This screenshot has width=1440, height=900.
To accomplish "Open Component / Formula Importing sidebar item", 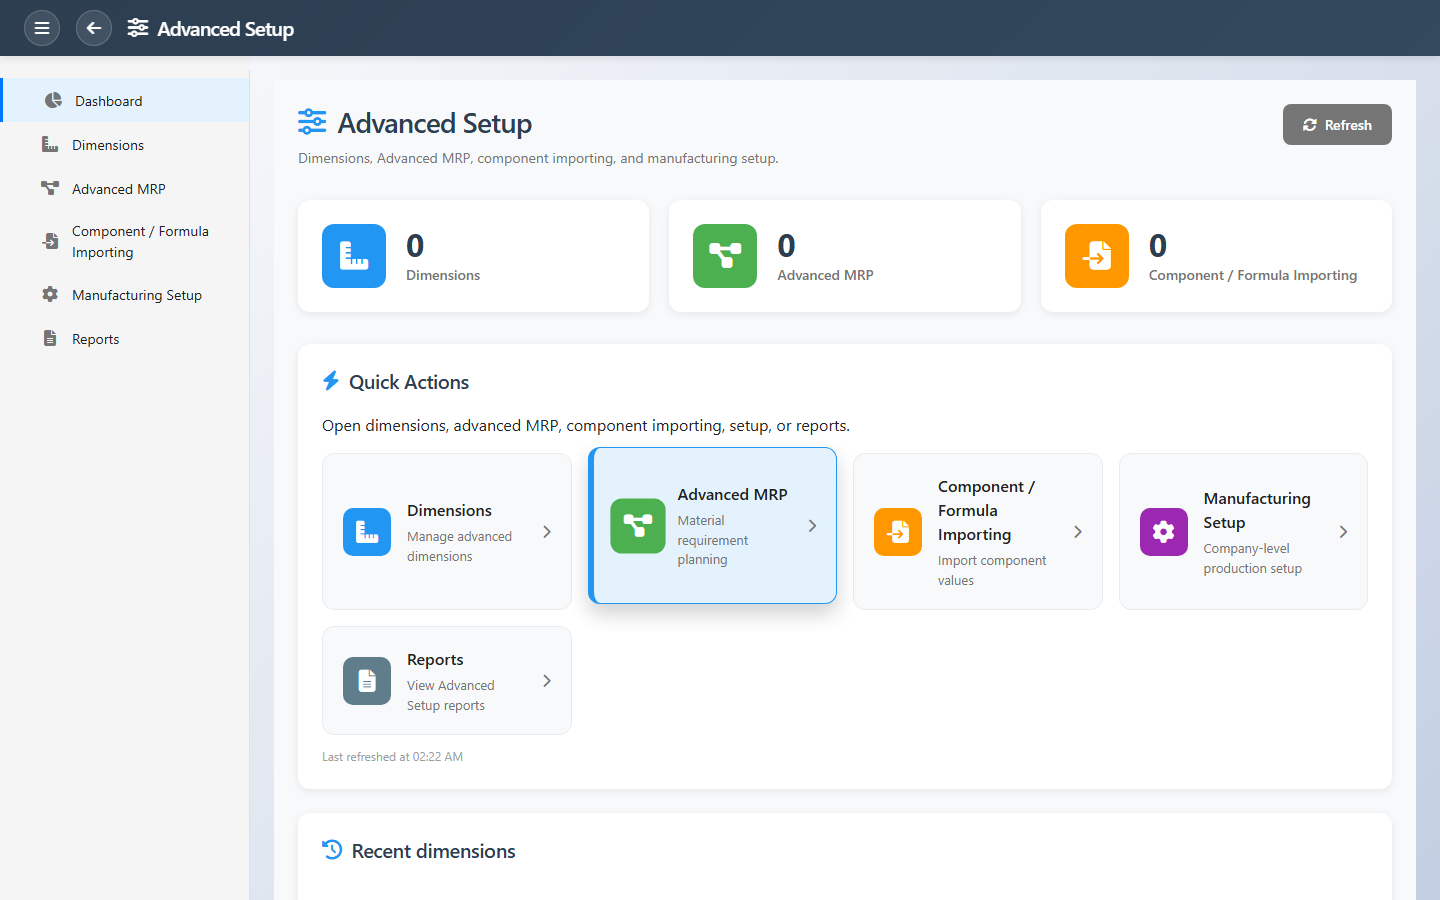I will 140,242.
